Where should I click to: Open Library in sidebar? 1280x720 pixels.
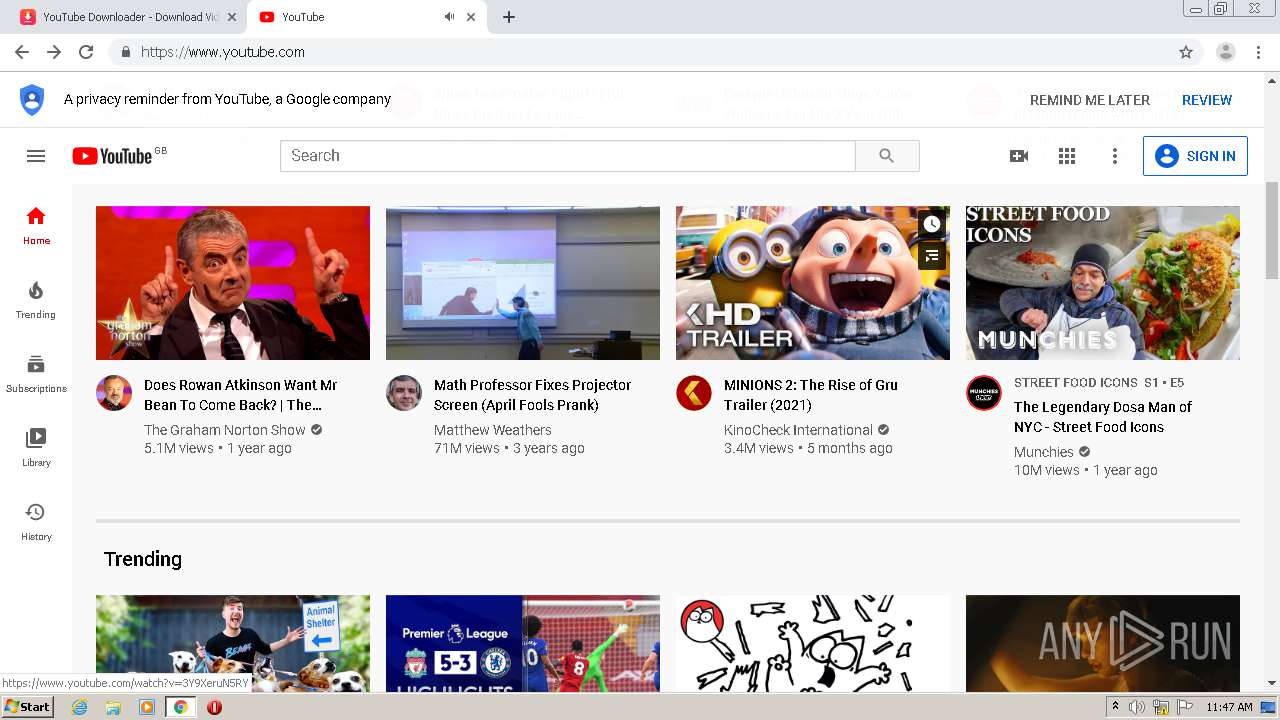(x=36, y=448)
